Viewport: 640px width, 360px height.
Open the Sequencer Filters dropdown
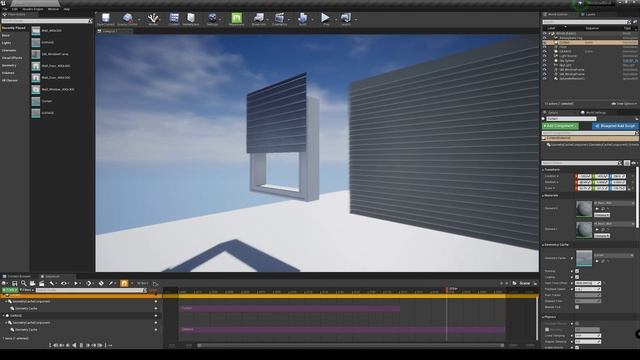tap(27, 290)
